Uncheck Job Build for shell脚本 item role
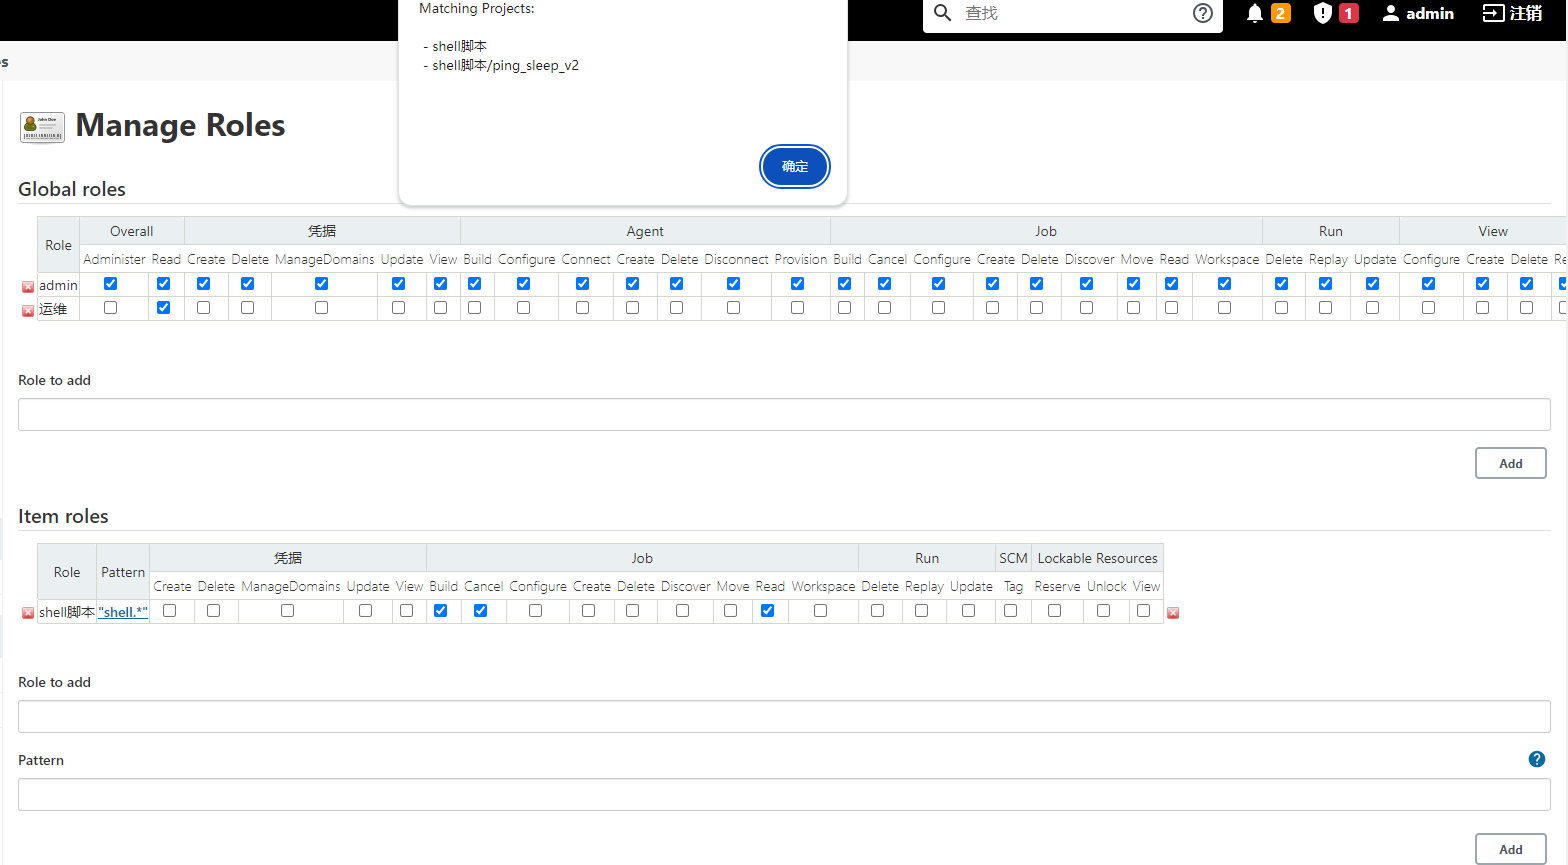This screenshot has width=1568, height=865. 441,611
